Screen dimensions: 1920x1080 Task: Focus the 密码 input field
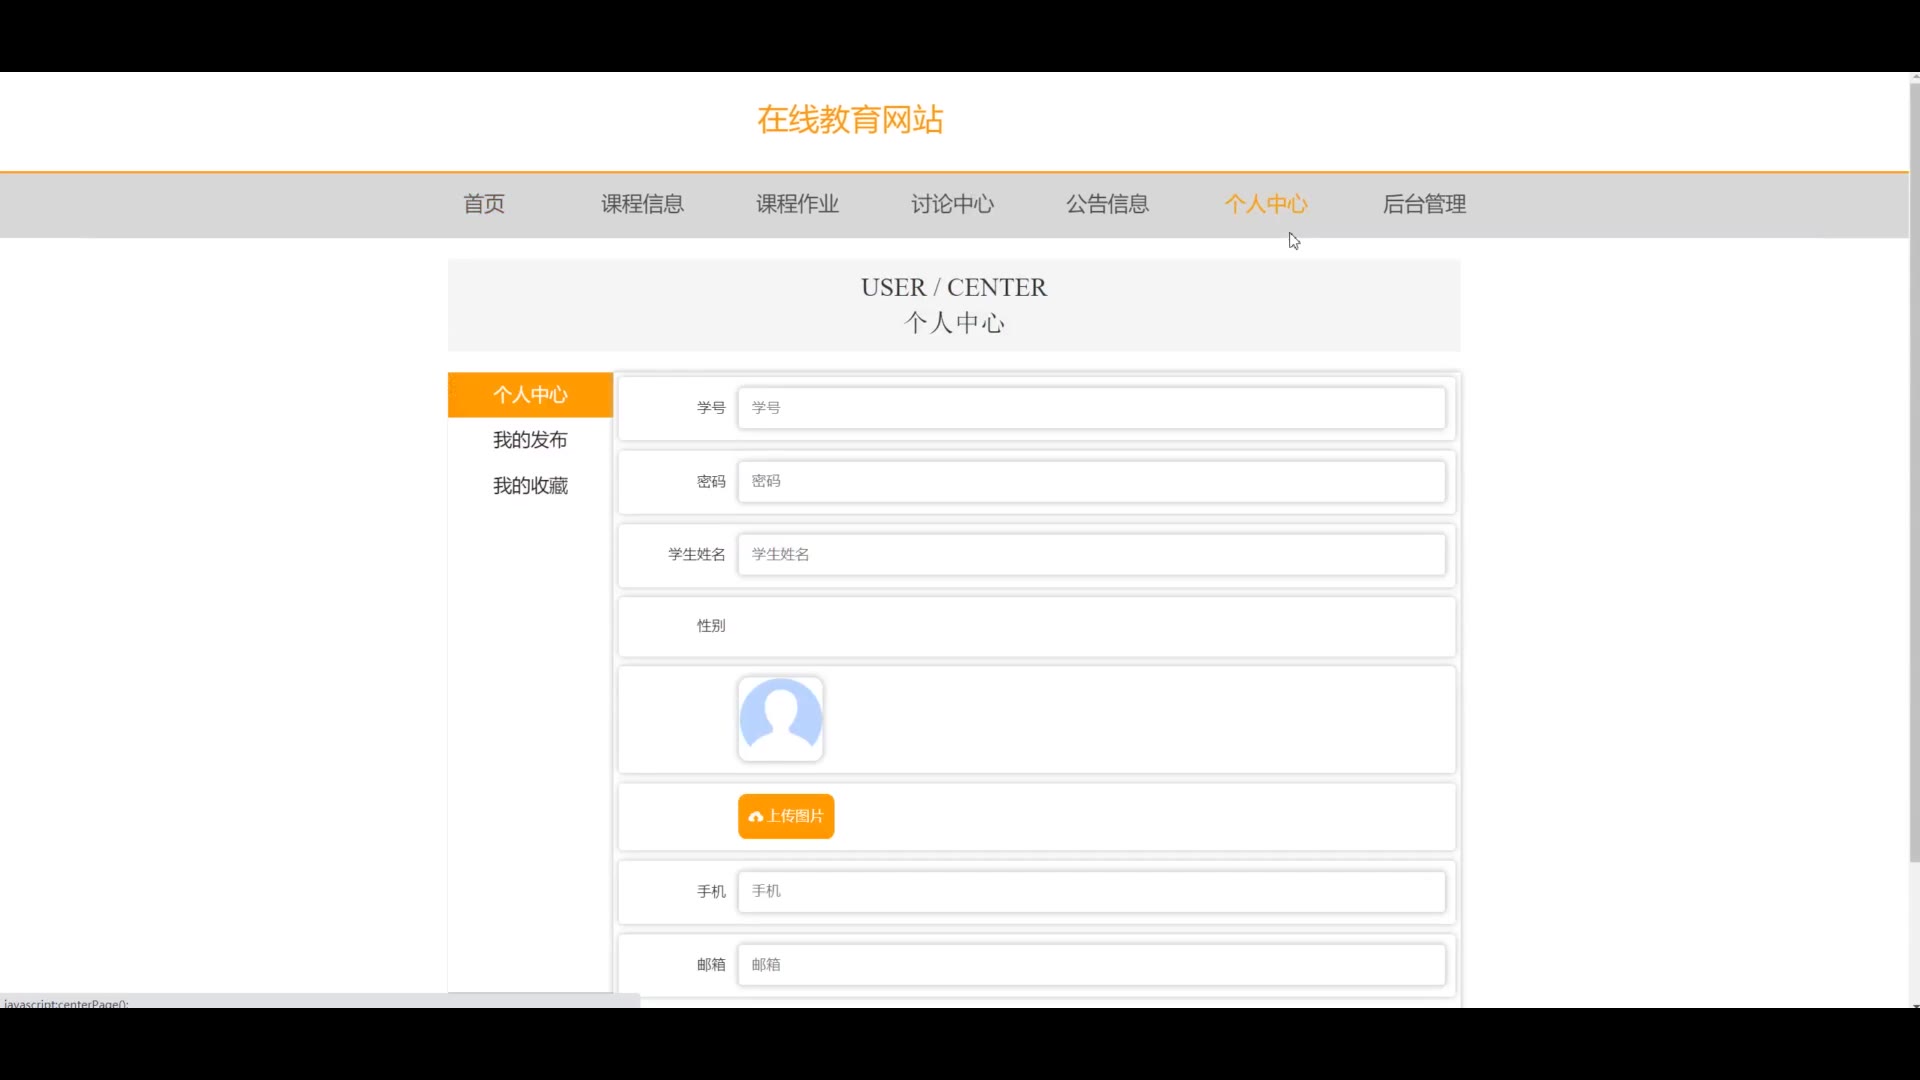(1091, 481)
